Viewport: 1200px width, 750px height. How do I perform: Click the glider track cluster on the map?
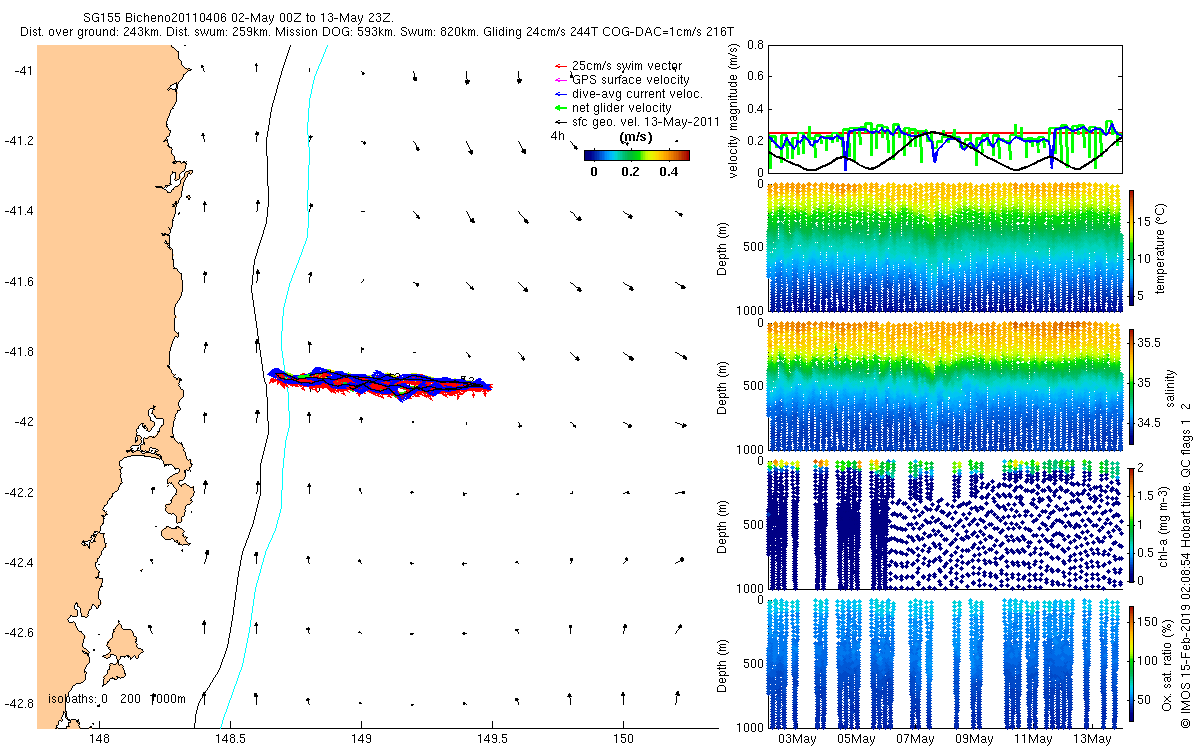tap(382, 383)
